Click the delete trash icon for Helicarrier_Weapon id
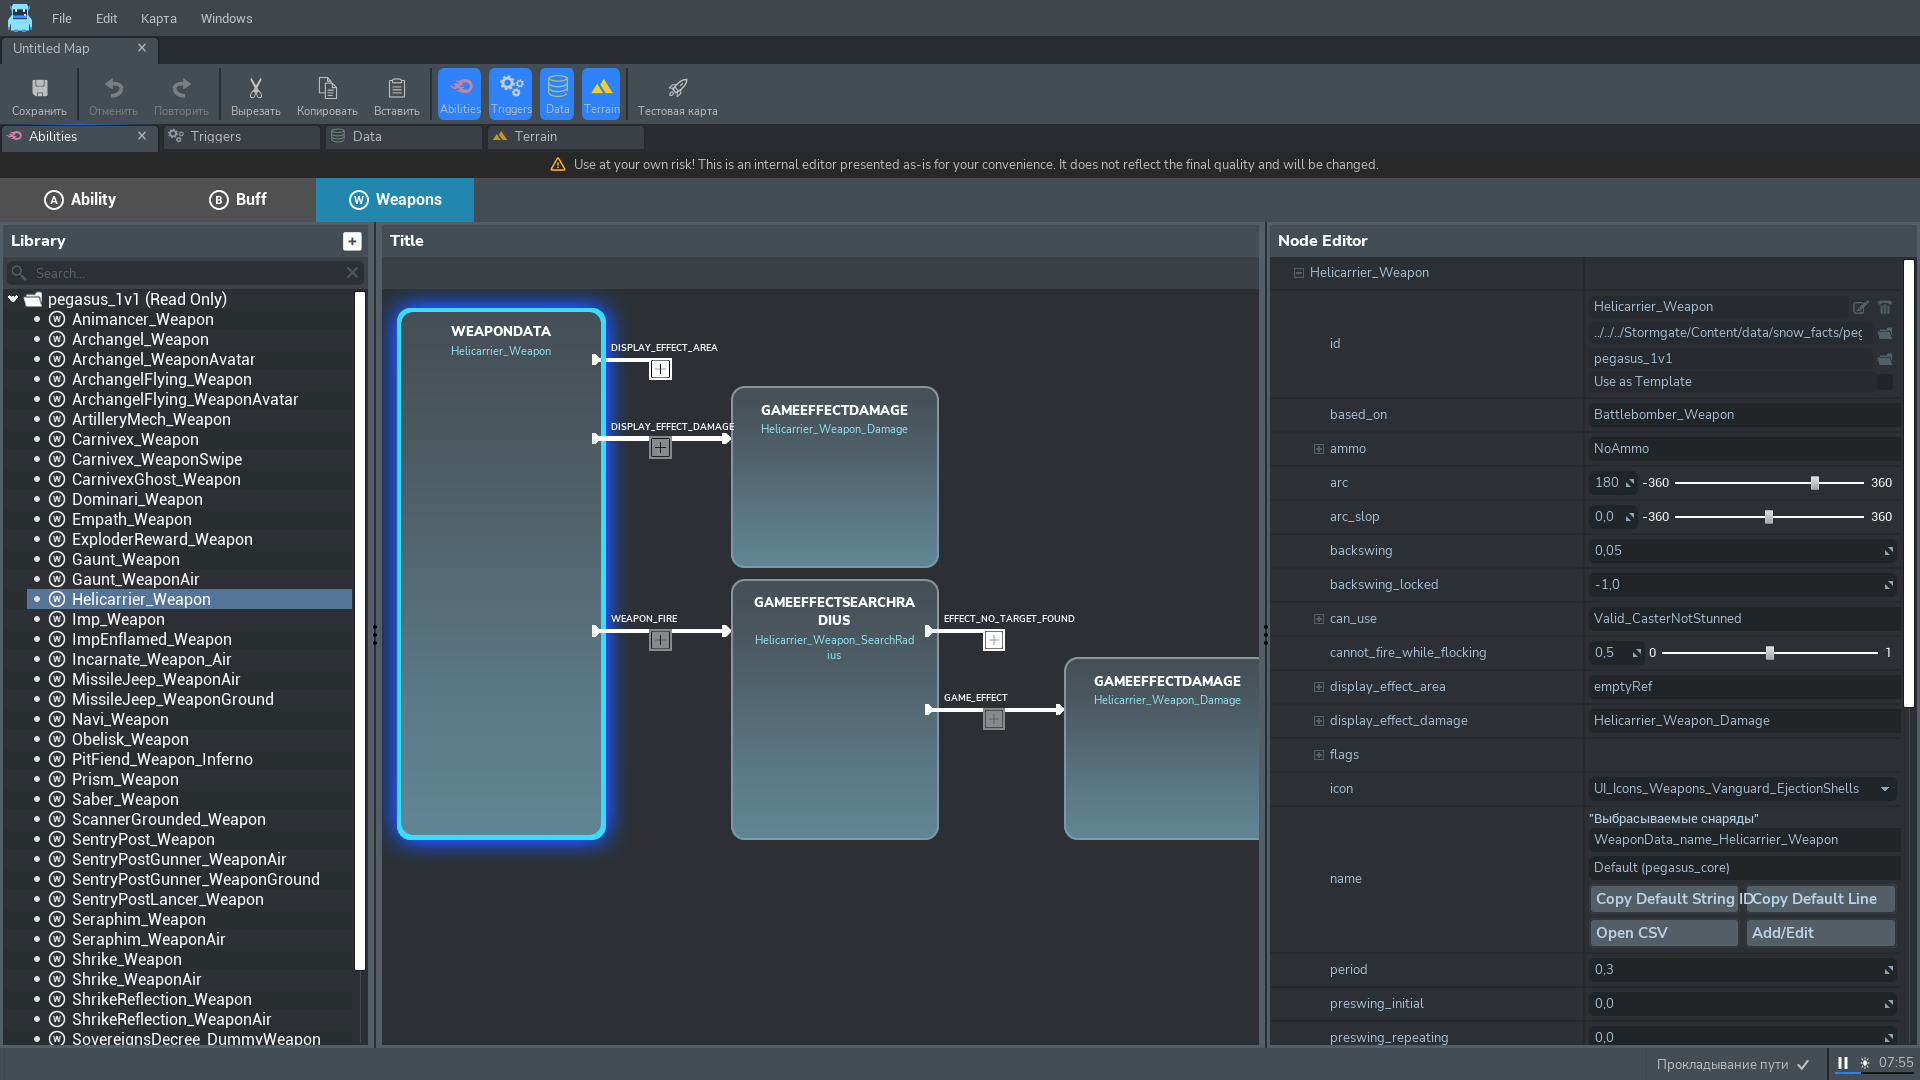This screenshot has height=1080, width=1920. coord(1885,307)
